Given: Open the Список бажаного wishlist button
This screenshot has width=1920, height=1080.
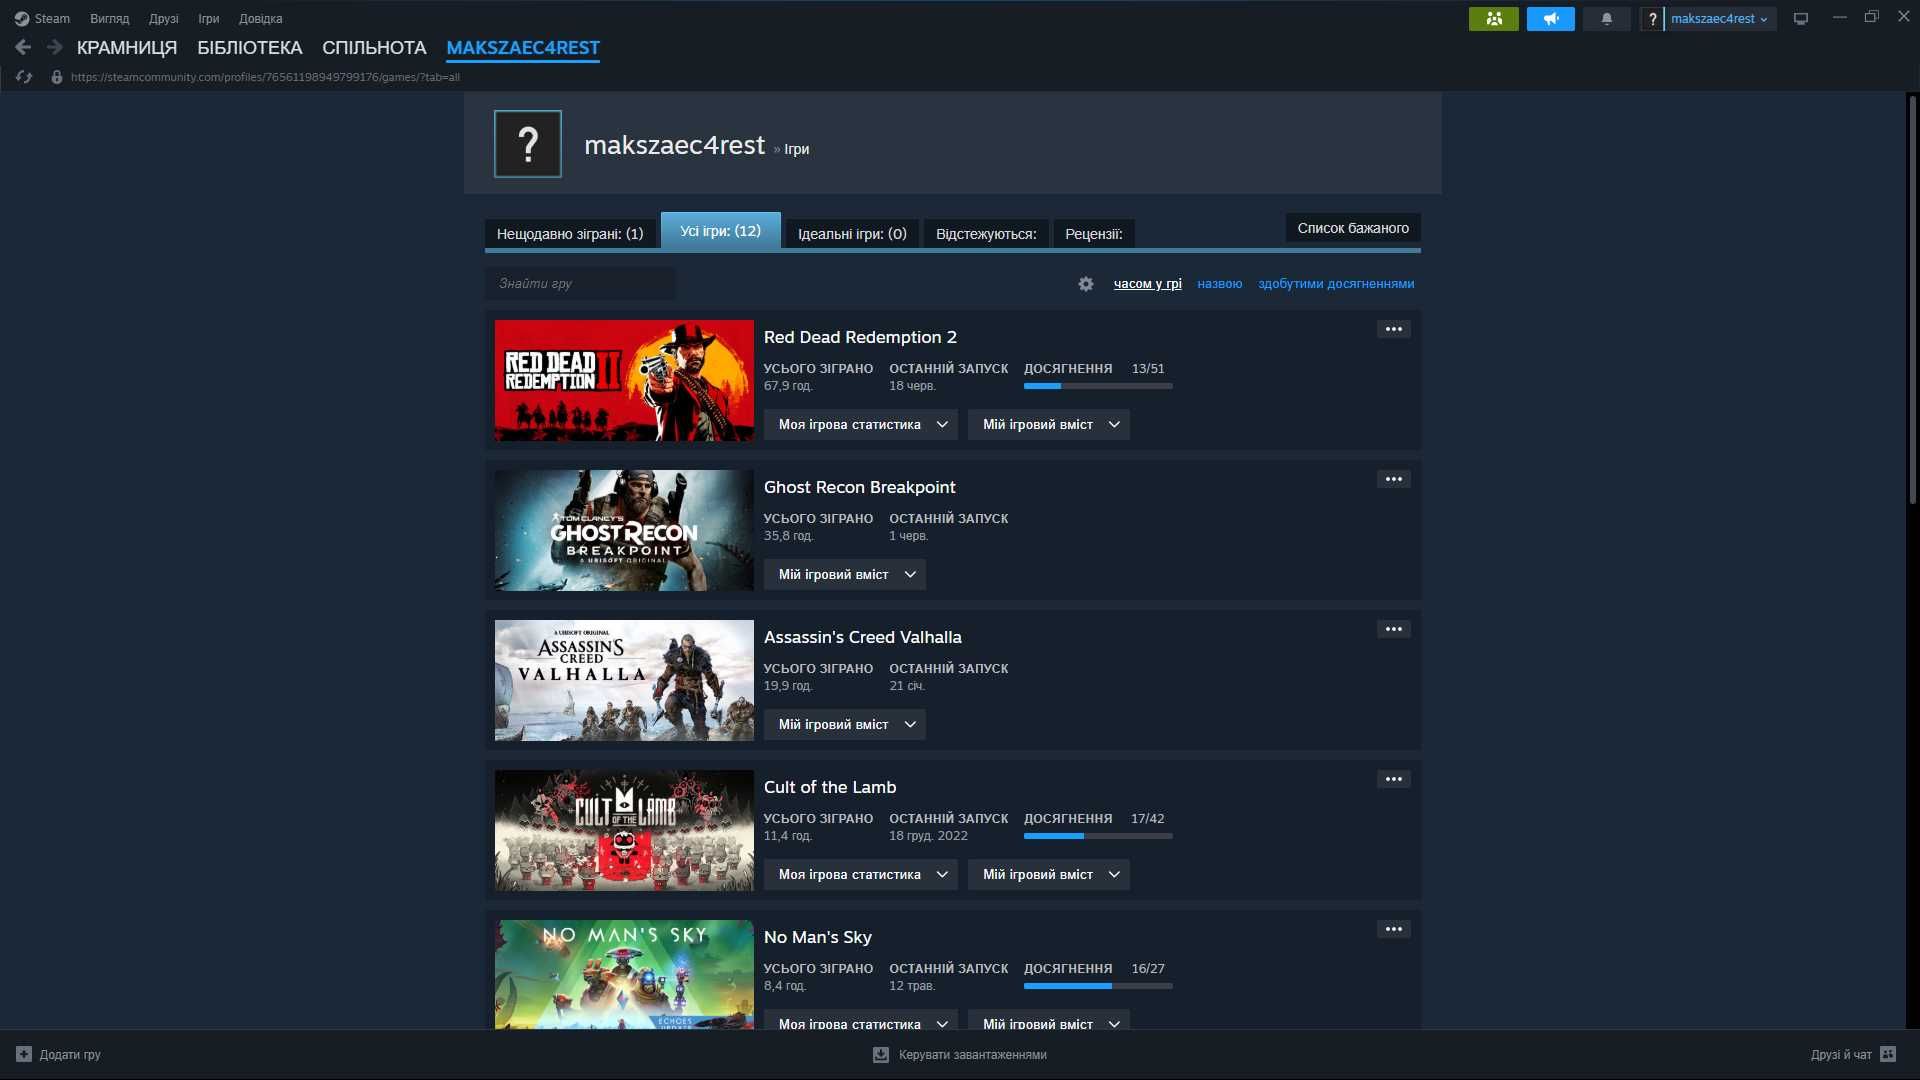Looking at the screenshot, I should tap(1353, 228).
